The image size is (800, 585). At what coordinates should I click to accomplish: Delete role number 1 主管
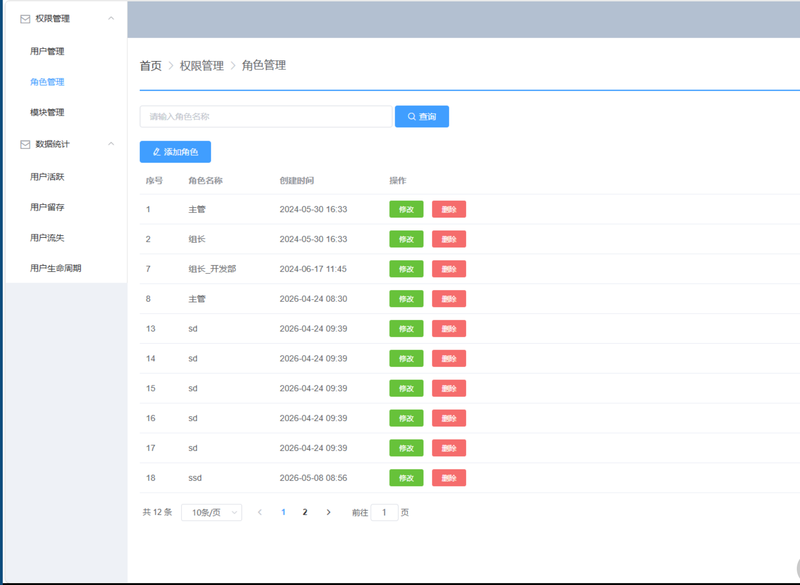(449, 209)
